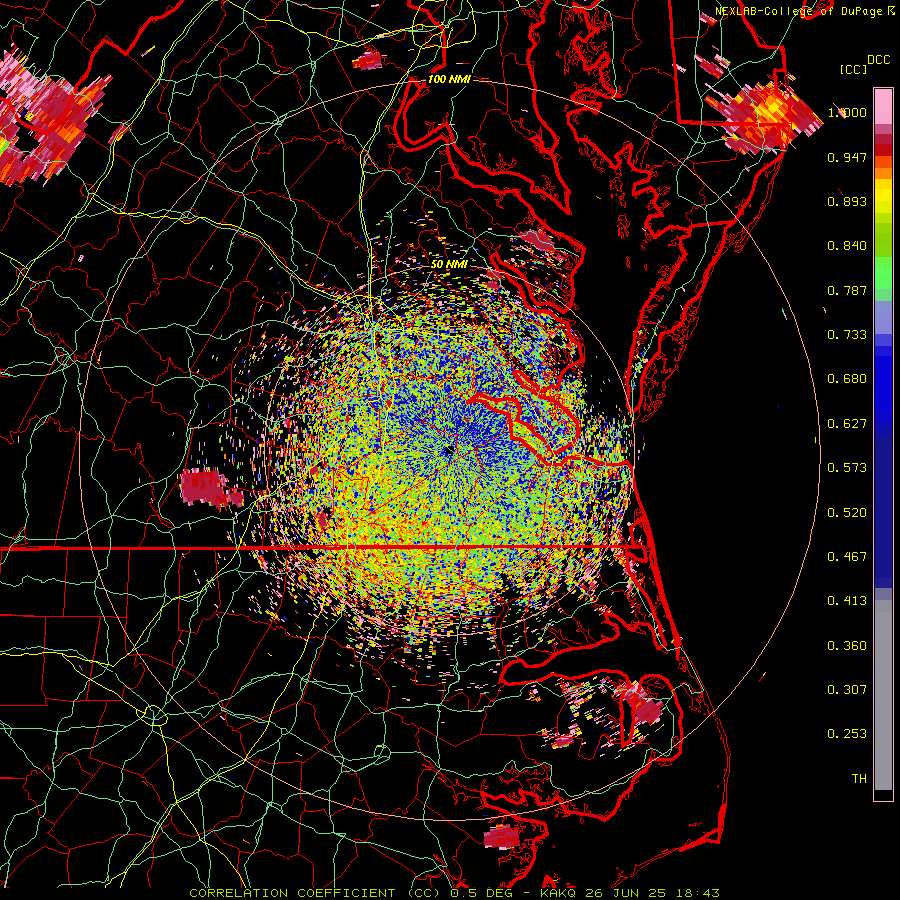Screen dimensions: 900x900
Task: Click the 50 NMI range ring label
Action: point(449,264)
